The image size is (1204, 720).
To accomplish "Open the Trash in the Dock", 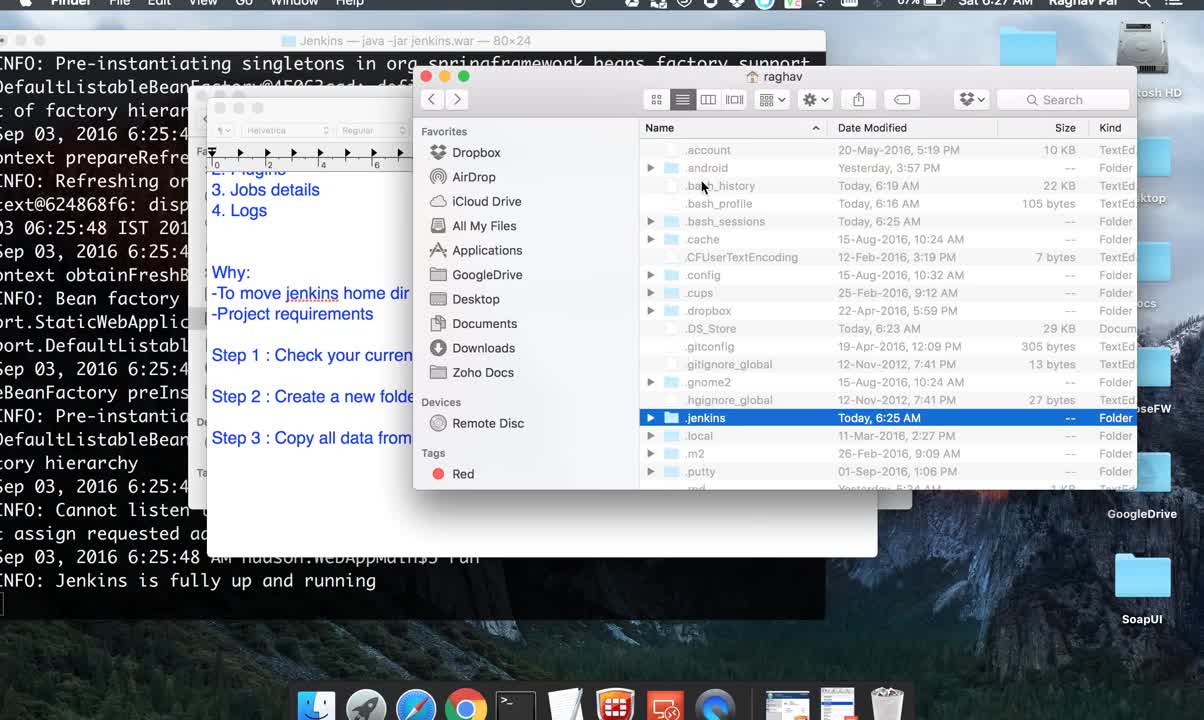I will (887, 705).
